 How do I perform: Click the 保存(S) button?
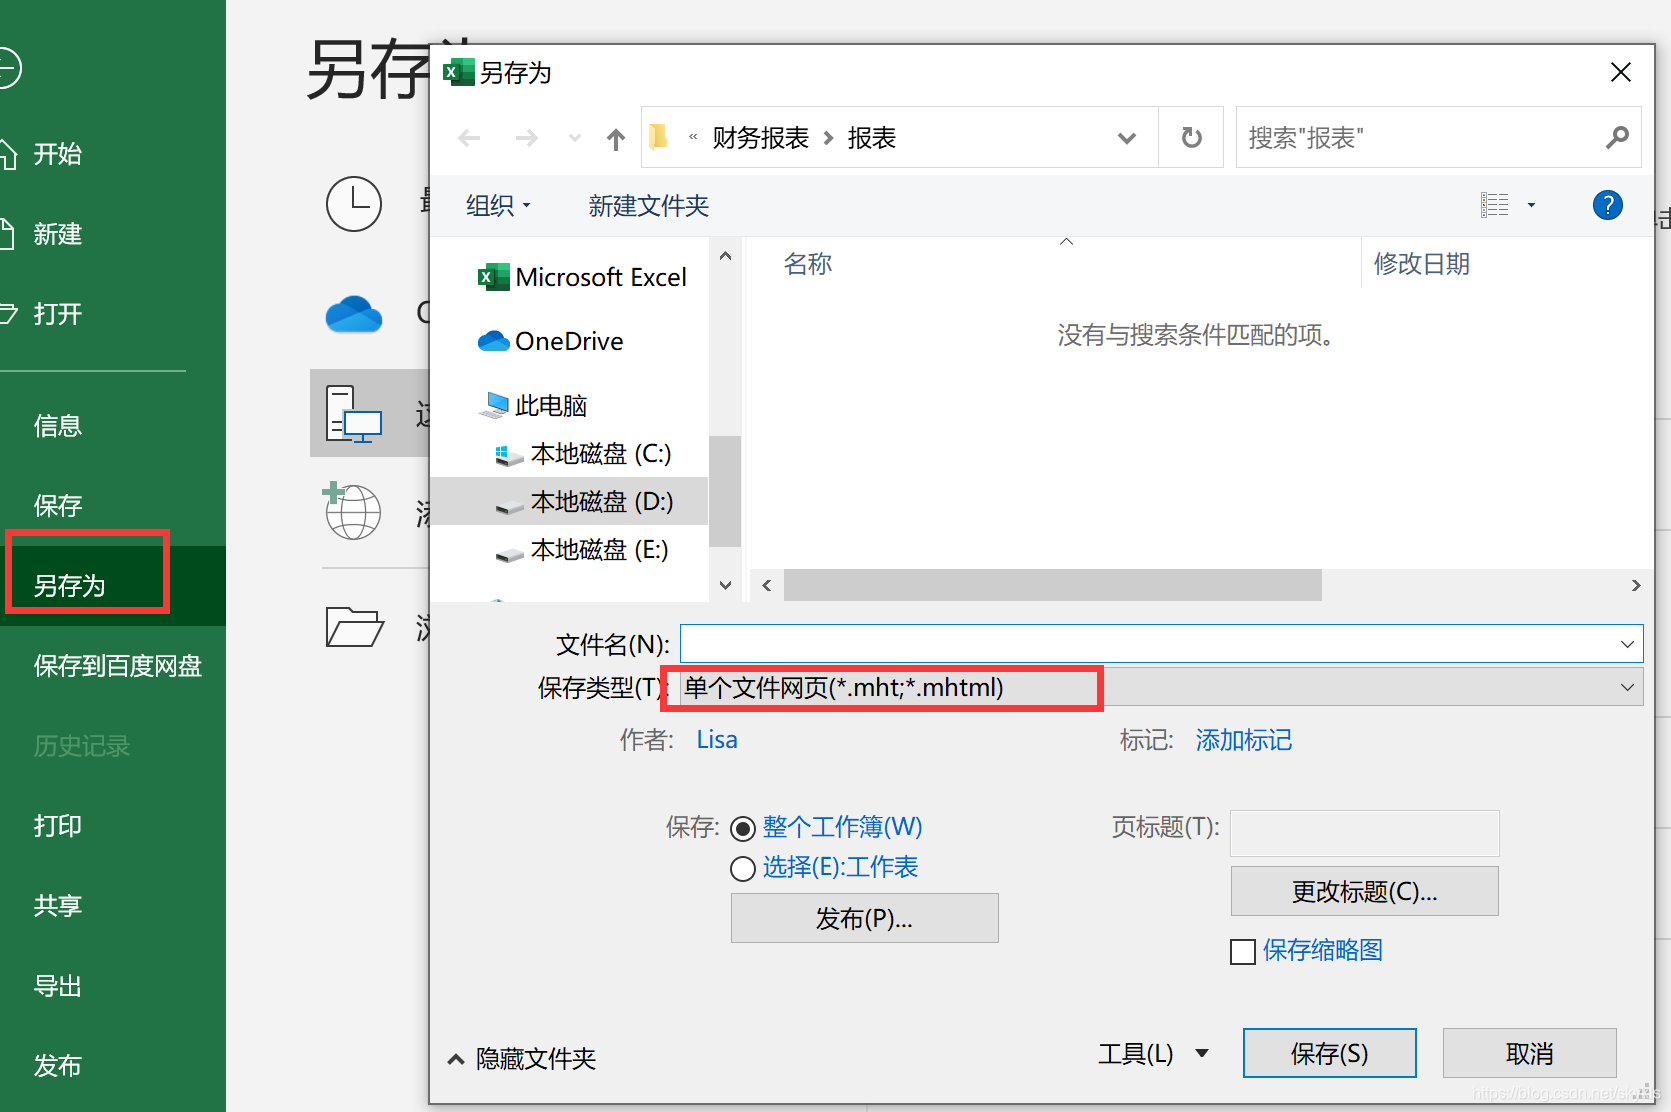point(1329,1052)
